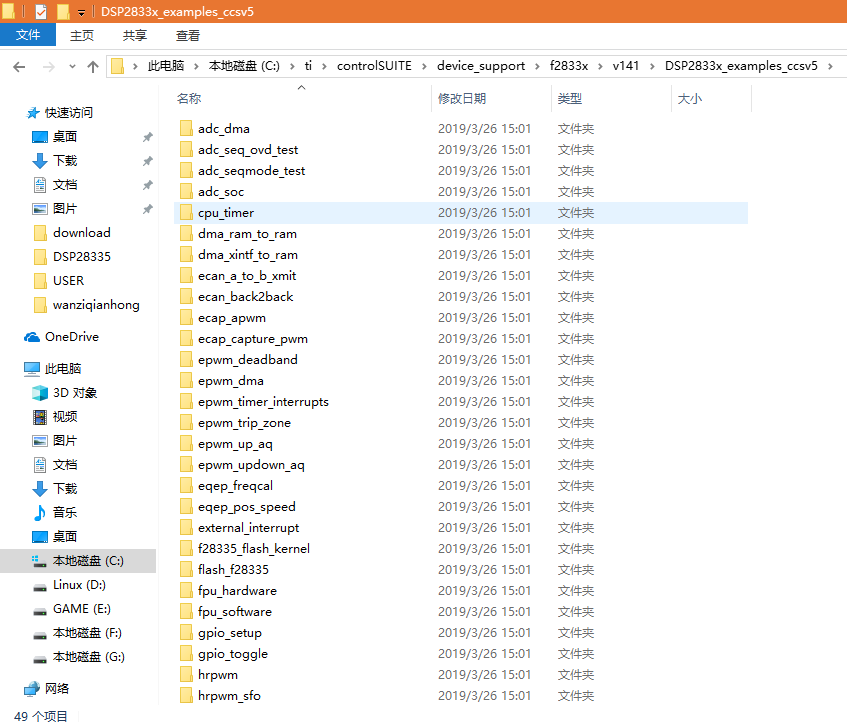Screen dimensions: 847x728
Task: Click New Folder icon in title bar
Action: click(63, 11)
